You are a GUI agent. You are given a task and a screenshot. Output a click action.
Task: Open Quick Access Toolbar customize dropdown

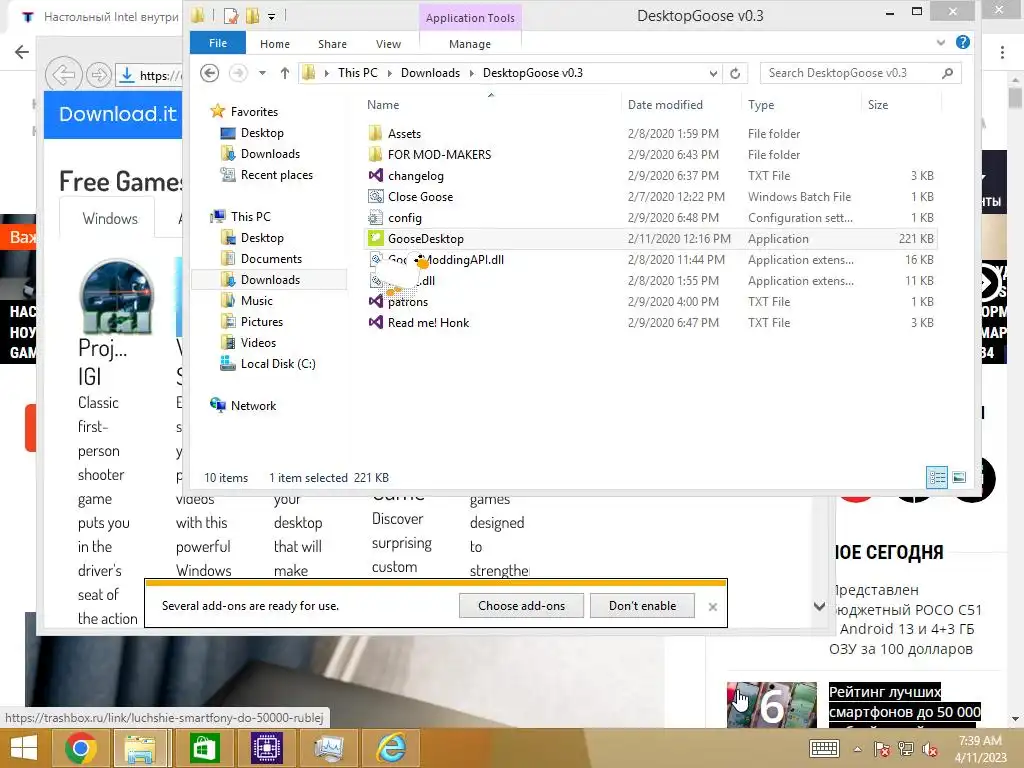point(271,16)
